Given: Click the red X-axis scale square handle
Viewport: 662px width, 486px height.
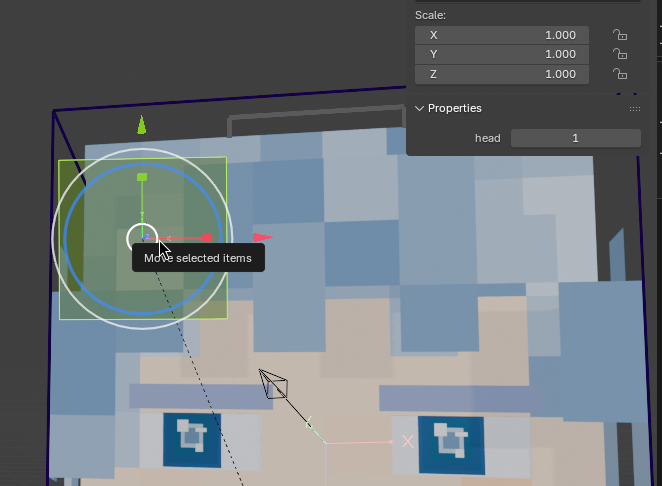Looking at the screenshot, I should pyautogui.click(x=207, y=238).
